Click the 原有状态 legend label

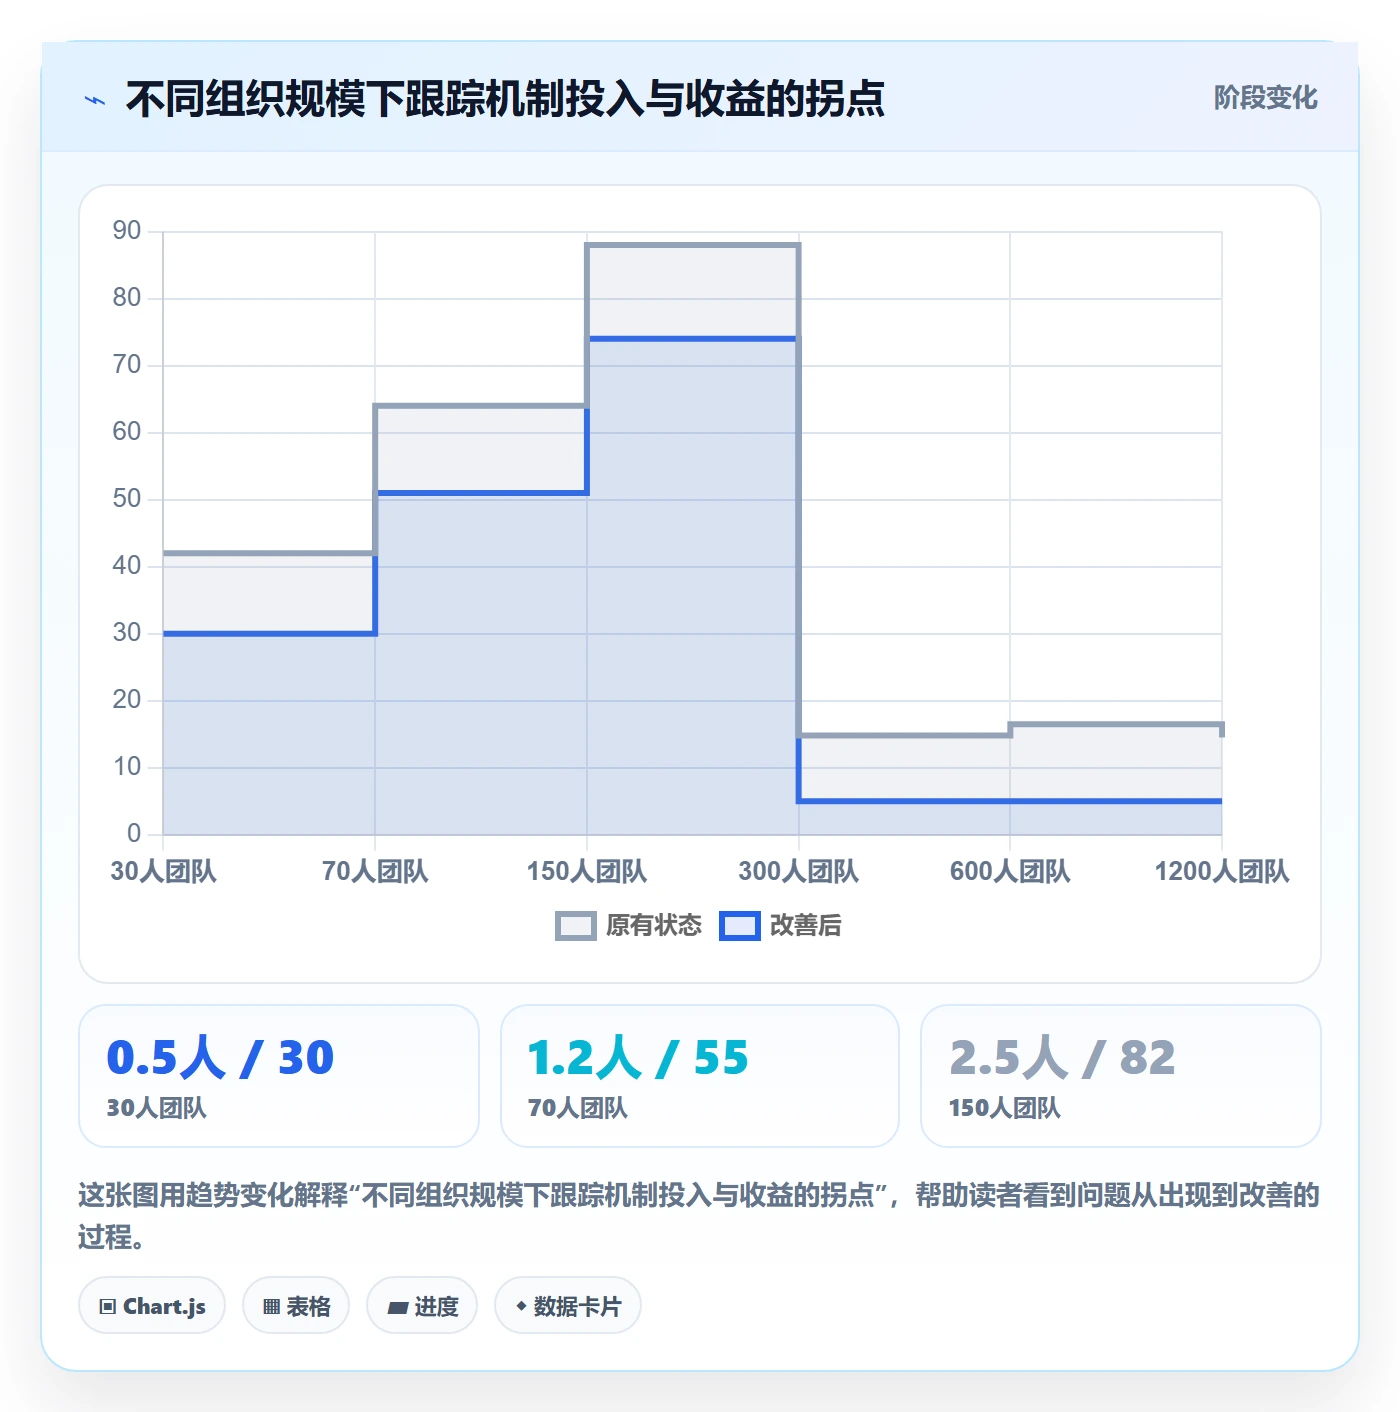click(654, 926)
